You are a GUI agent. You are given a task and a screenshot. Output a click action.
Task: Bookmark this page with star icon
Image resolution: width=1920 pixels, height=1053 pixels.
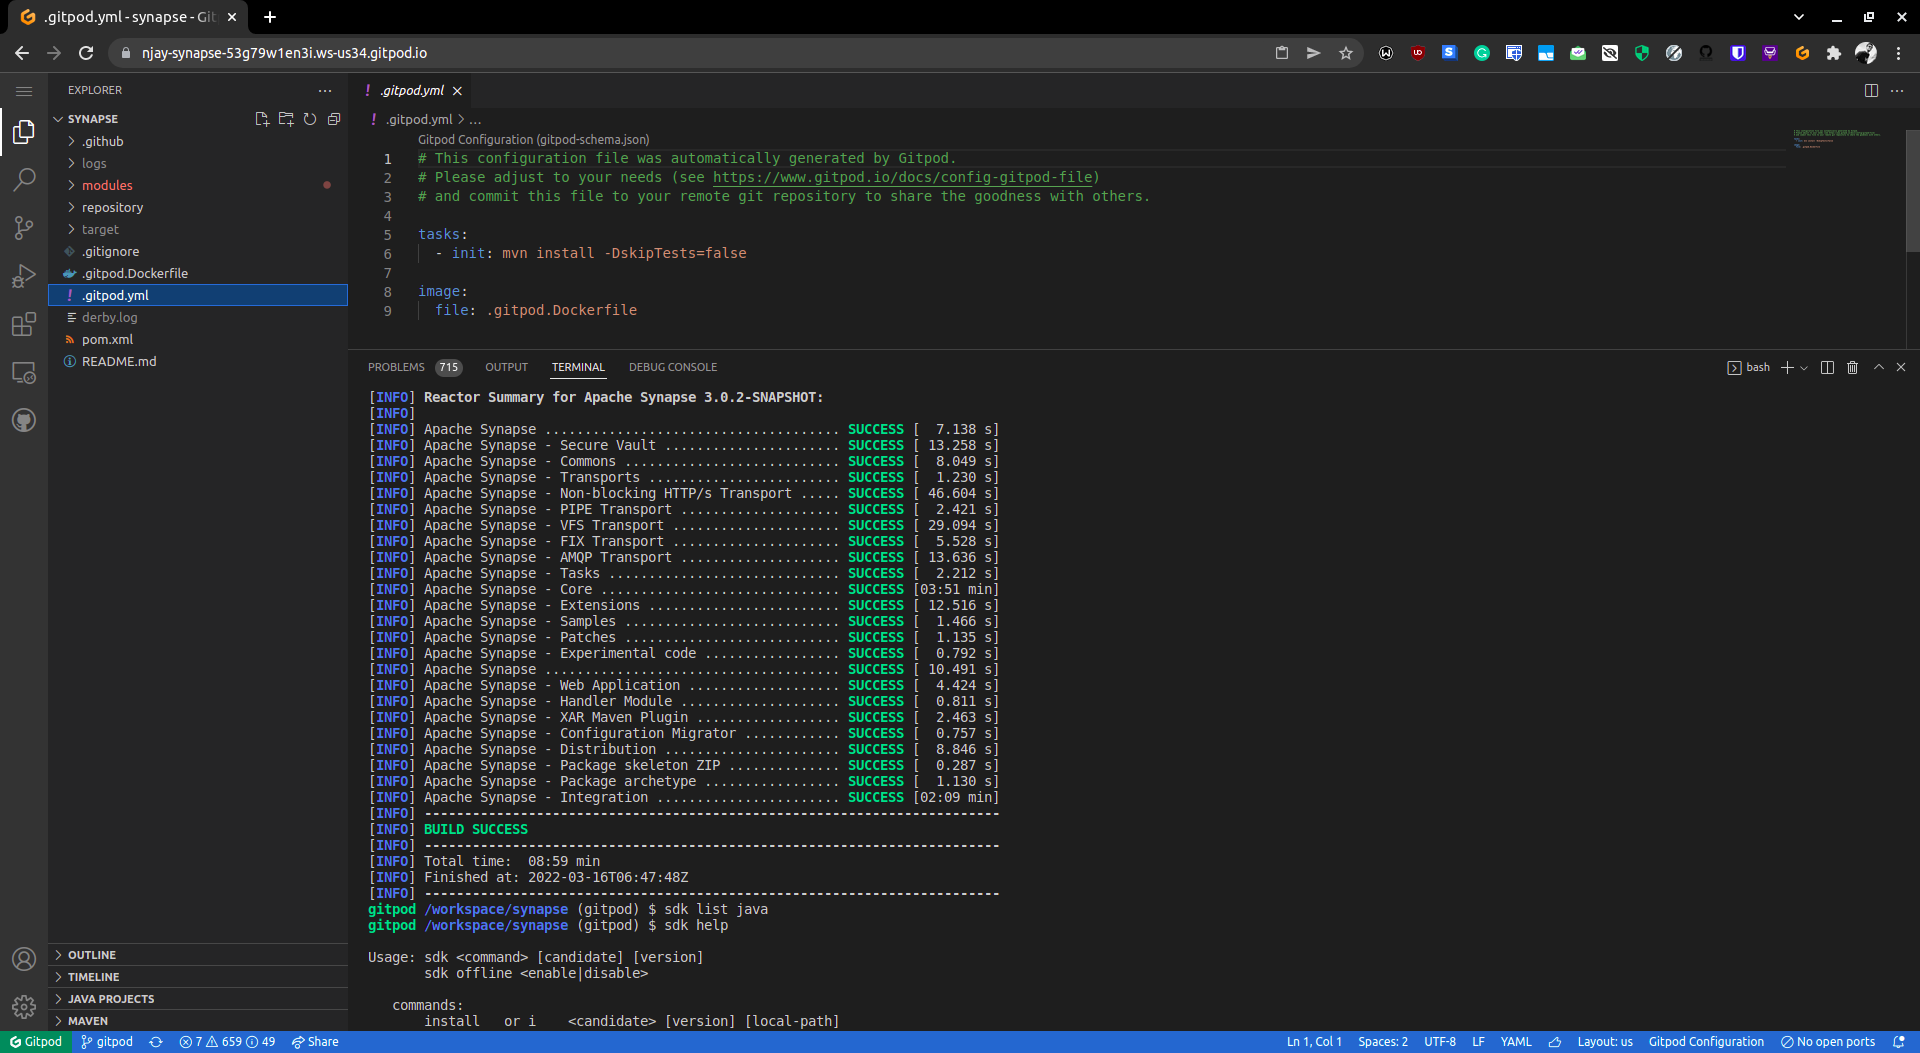(x=1346, y=53)
